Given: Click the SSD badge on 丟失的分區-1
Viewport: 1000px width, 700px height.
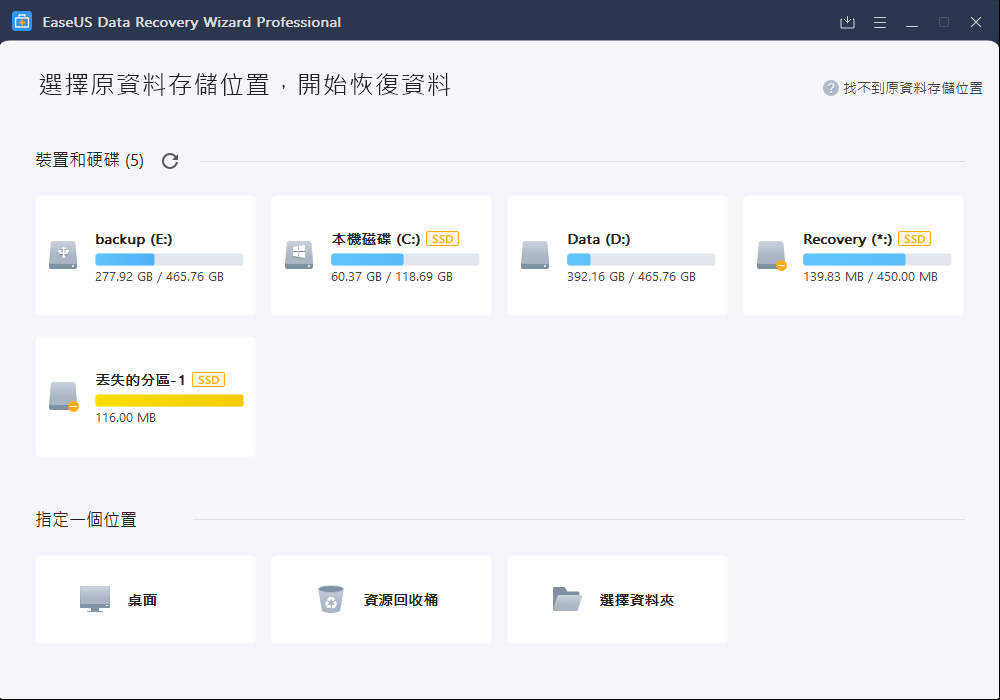Looking at the screenshot, I should coord(209,380).
